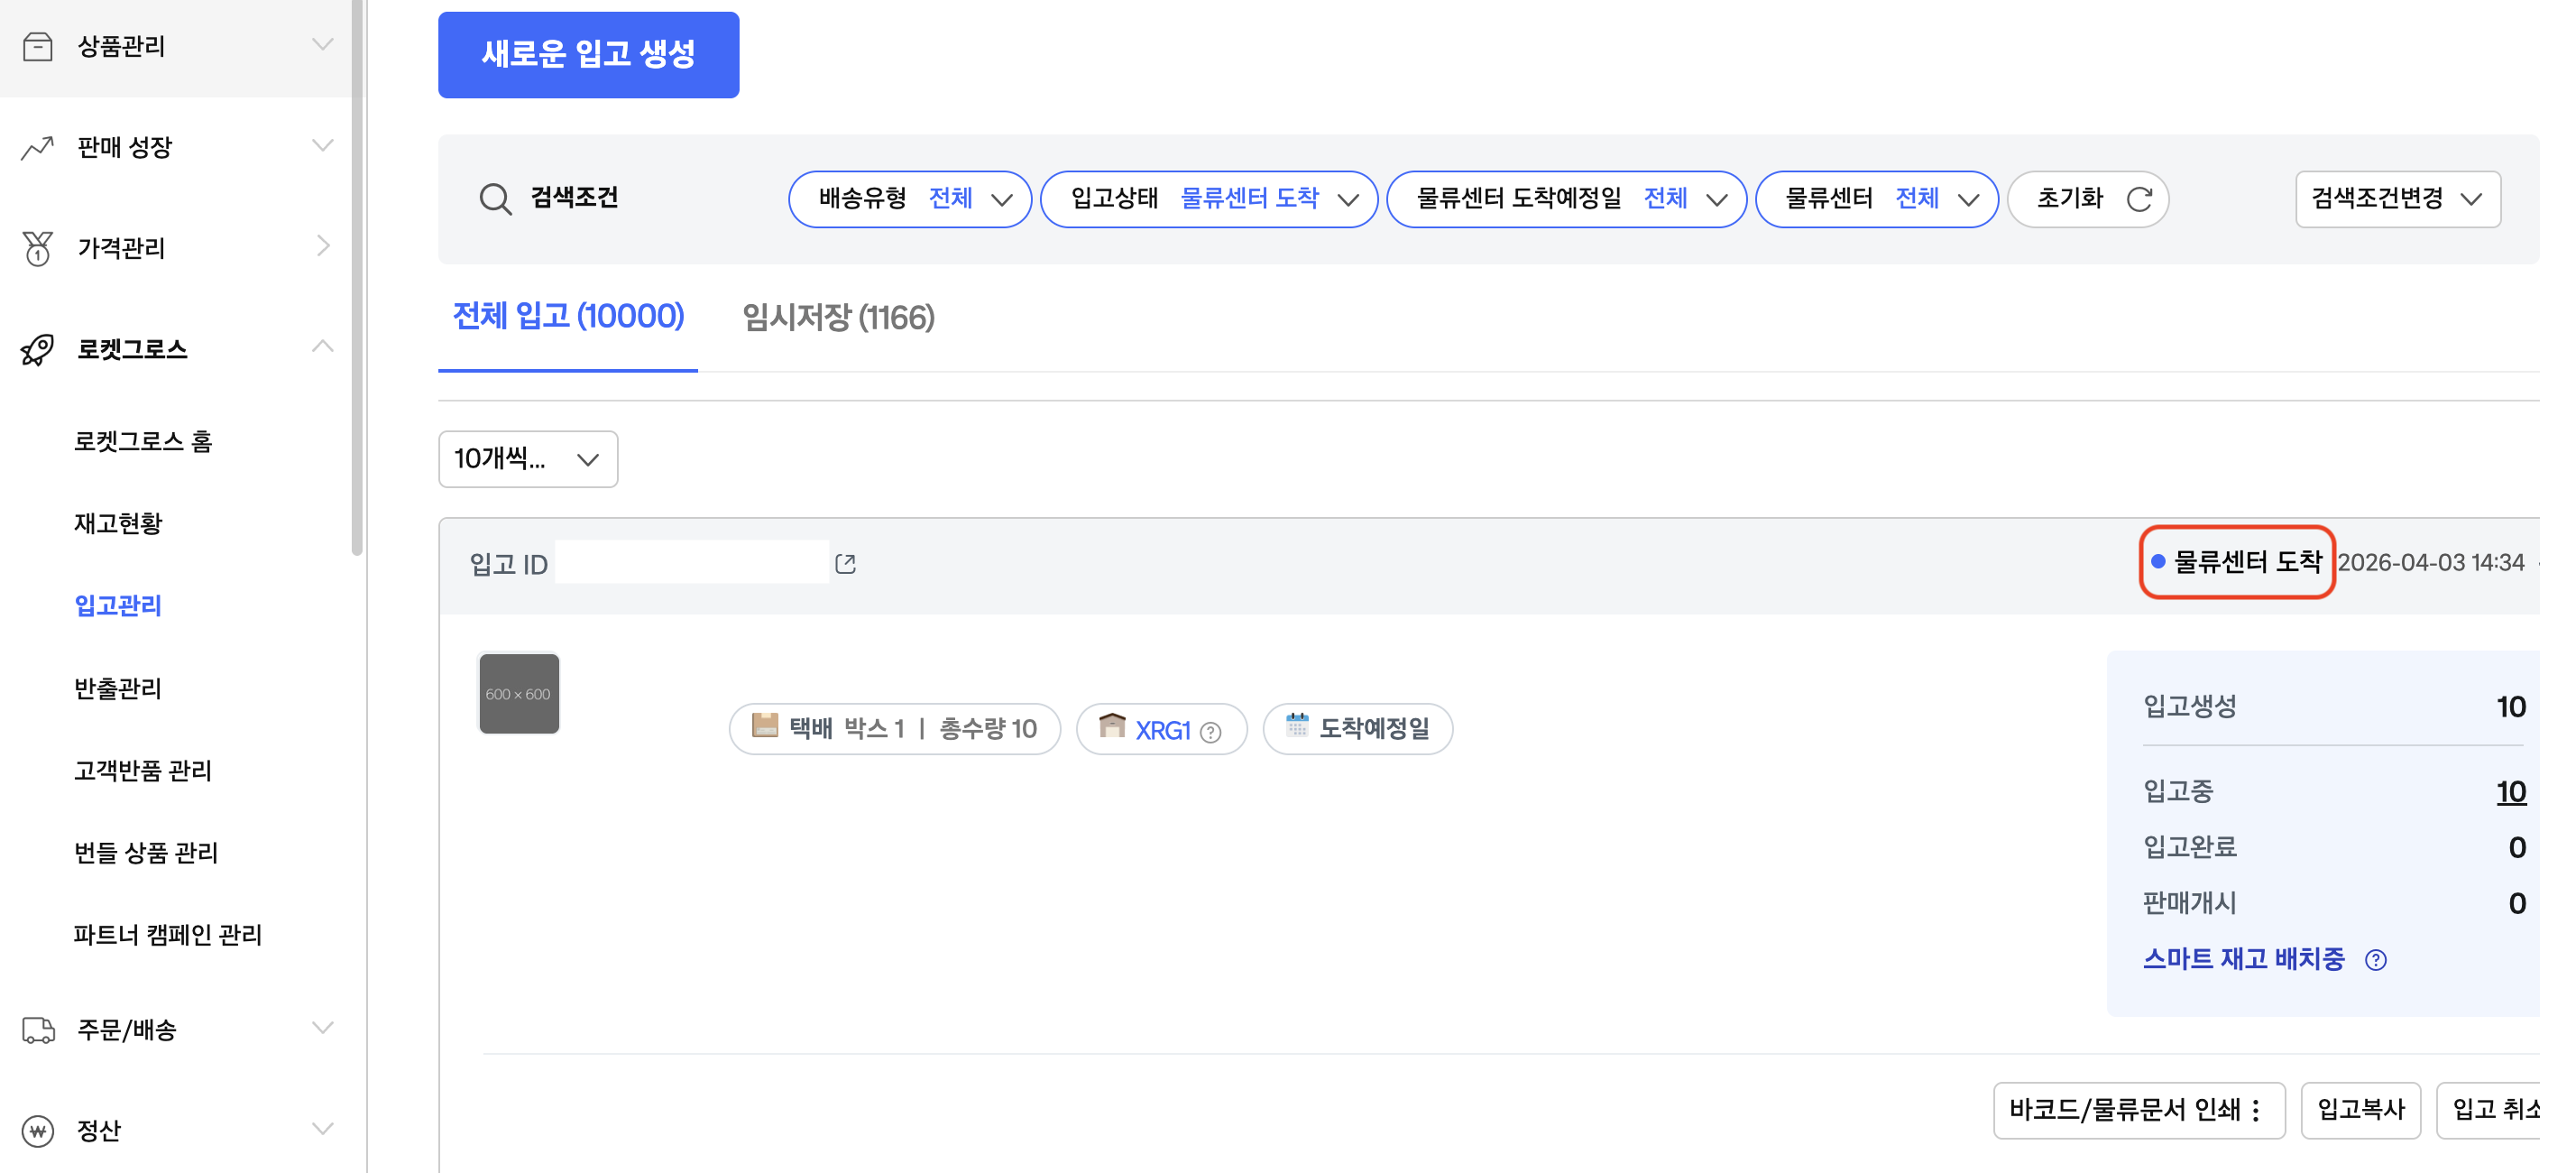Click the warehouse icon beside XRG1
The height and width of the screenshot is (1173, 2576).
point(1112,726)
